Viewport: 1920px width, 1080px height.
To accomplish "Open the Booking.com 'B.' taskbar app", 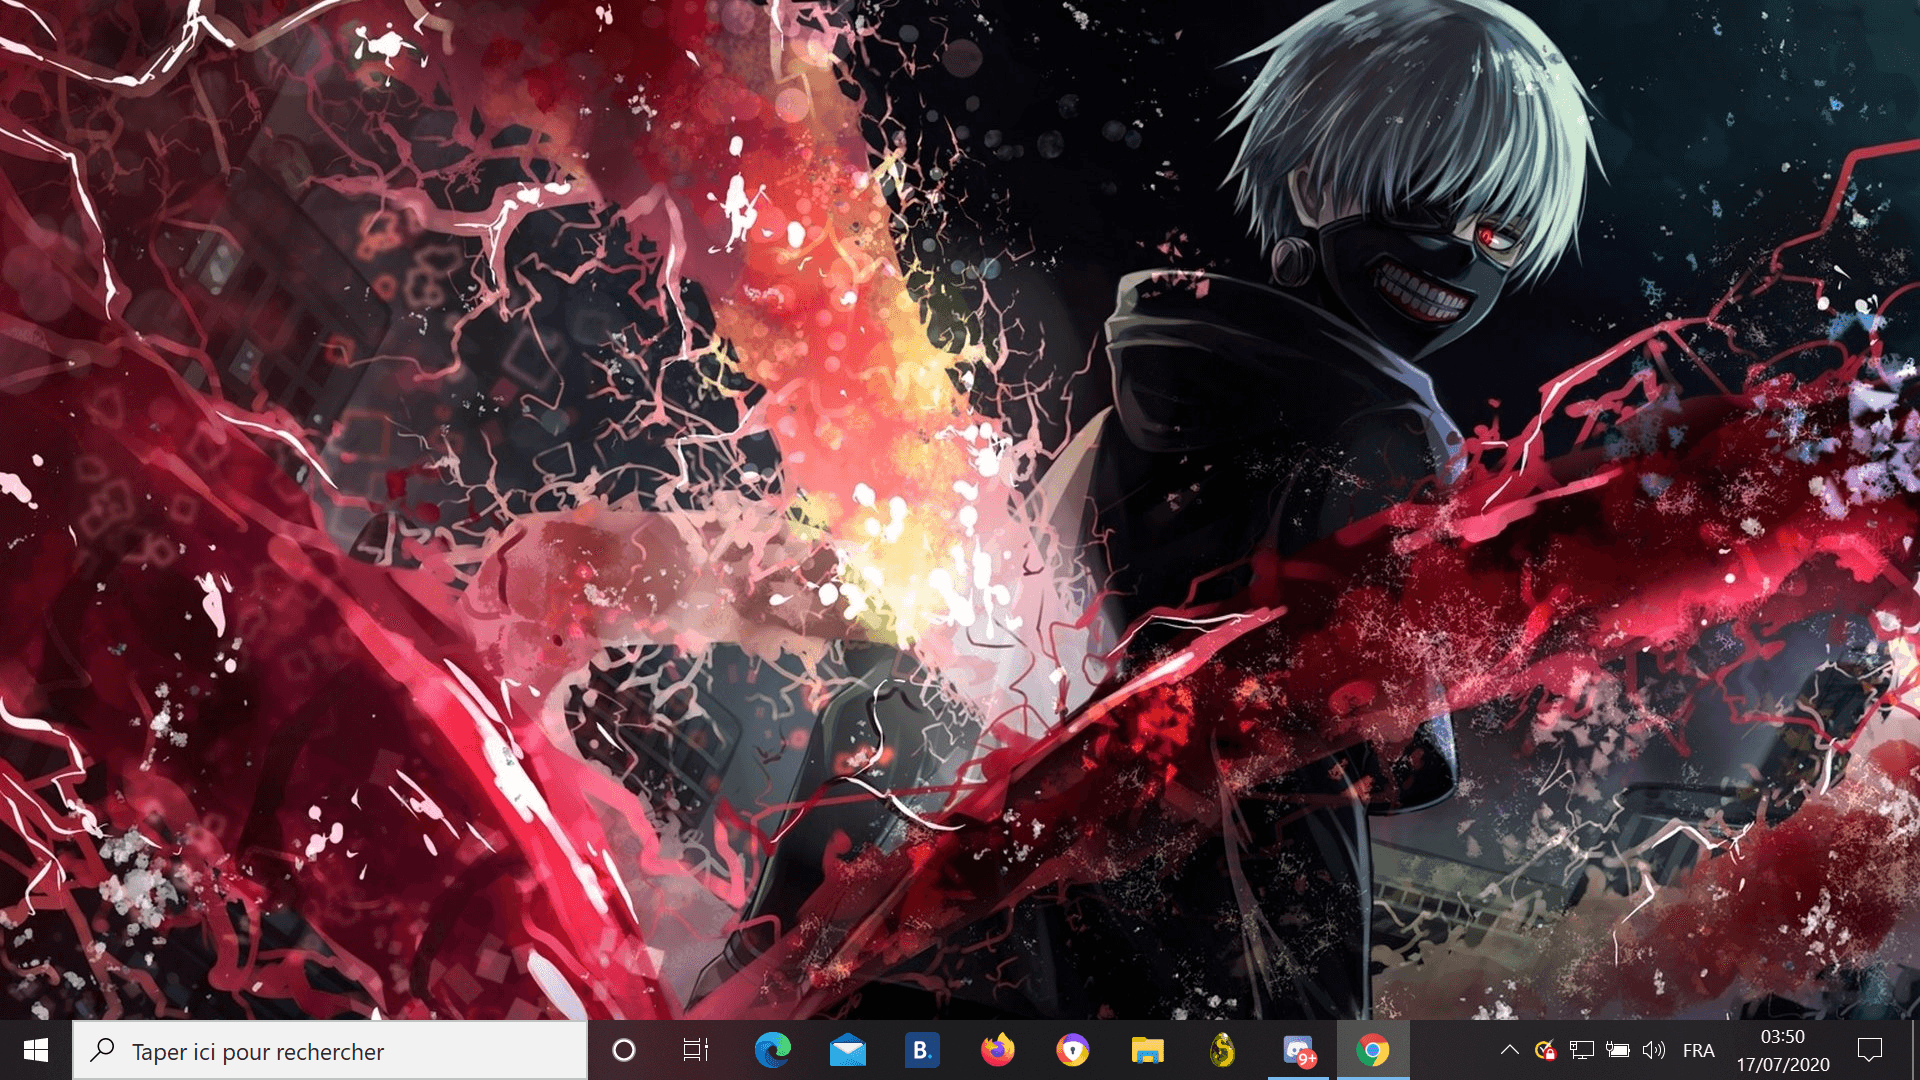I will (922, 1050).
